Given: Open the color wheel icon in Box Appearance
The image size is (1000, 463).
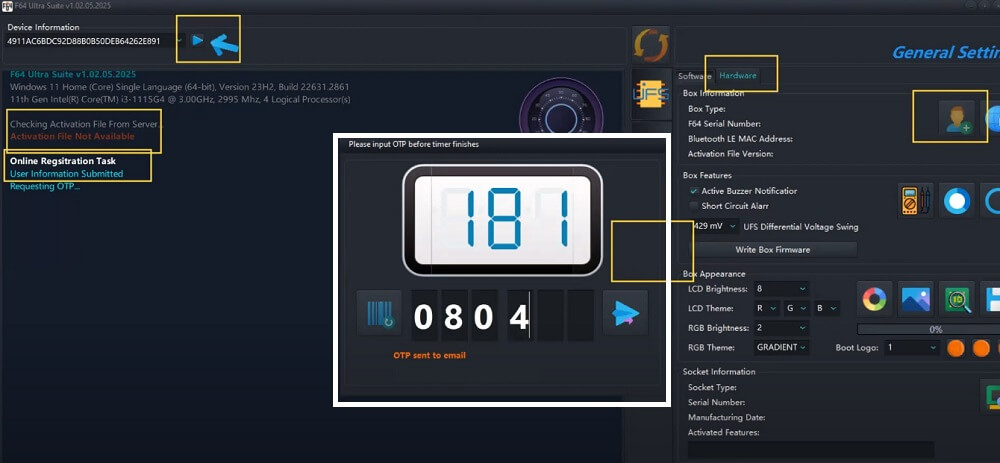Looking at the screenshot, I should [x=874, y=298].
